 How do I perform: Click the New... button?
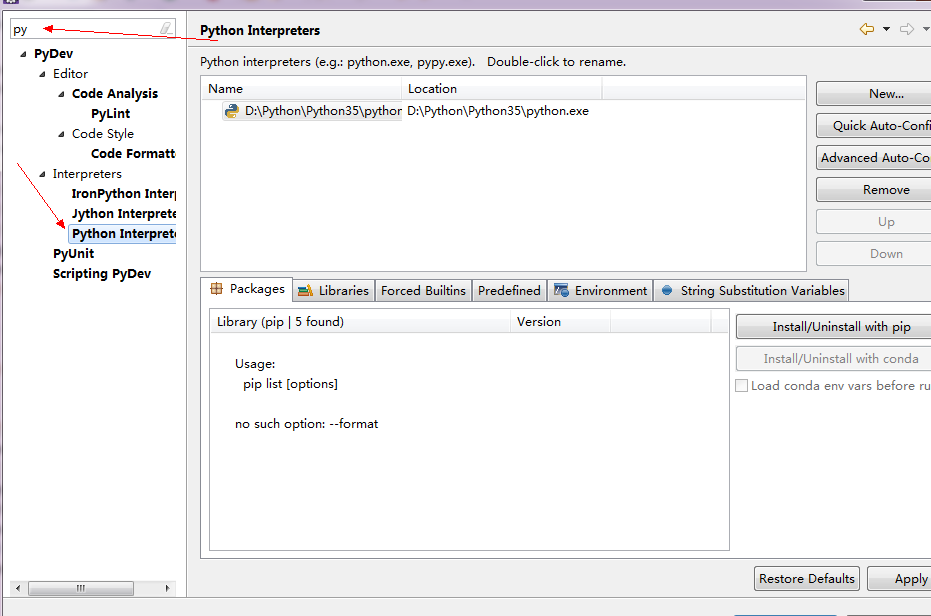(873, 94)
